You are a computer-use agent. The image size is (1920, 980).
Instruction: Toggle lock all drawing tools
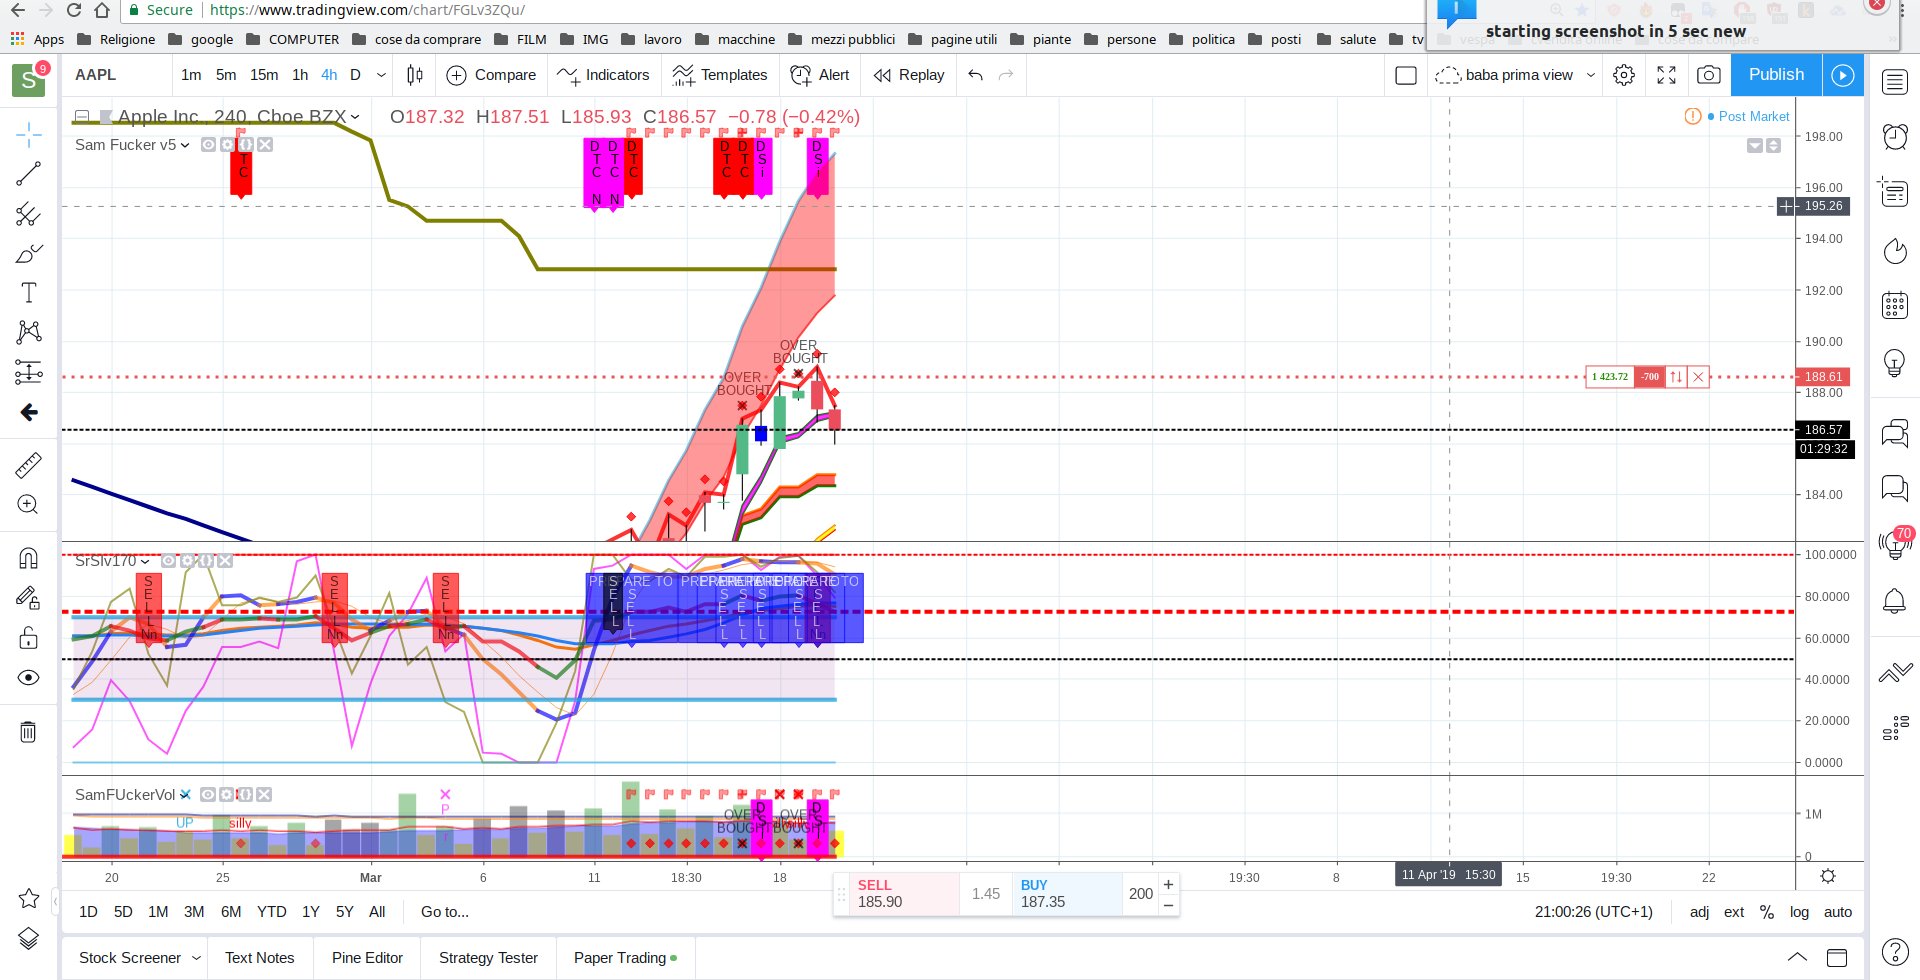coord(28,638)
